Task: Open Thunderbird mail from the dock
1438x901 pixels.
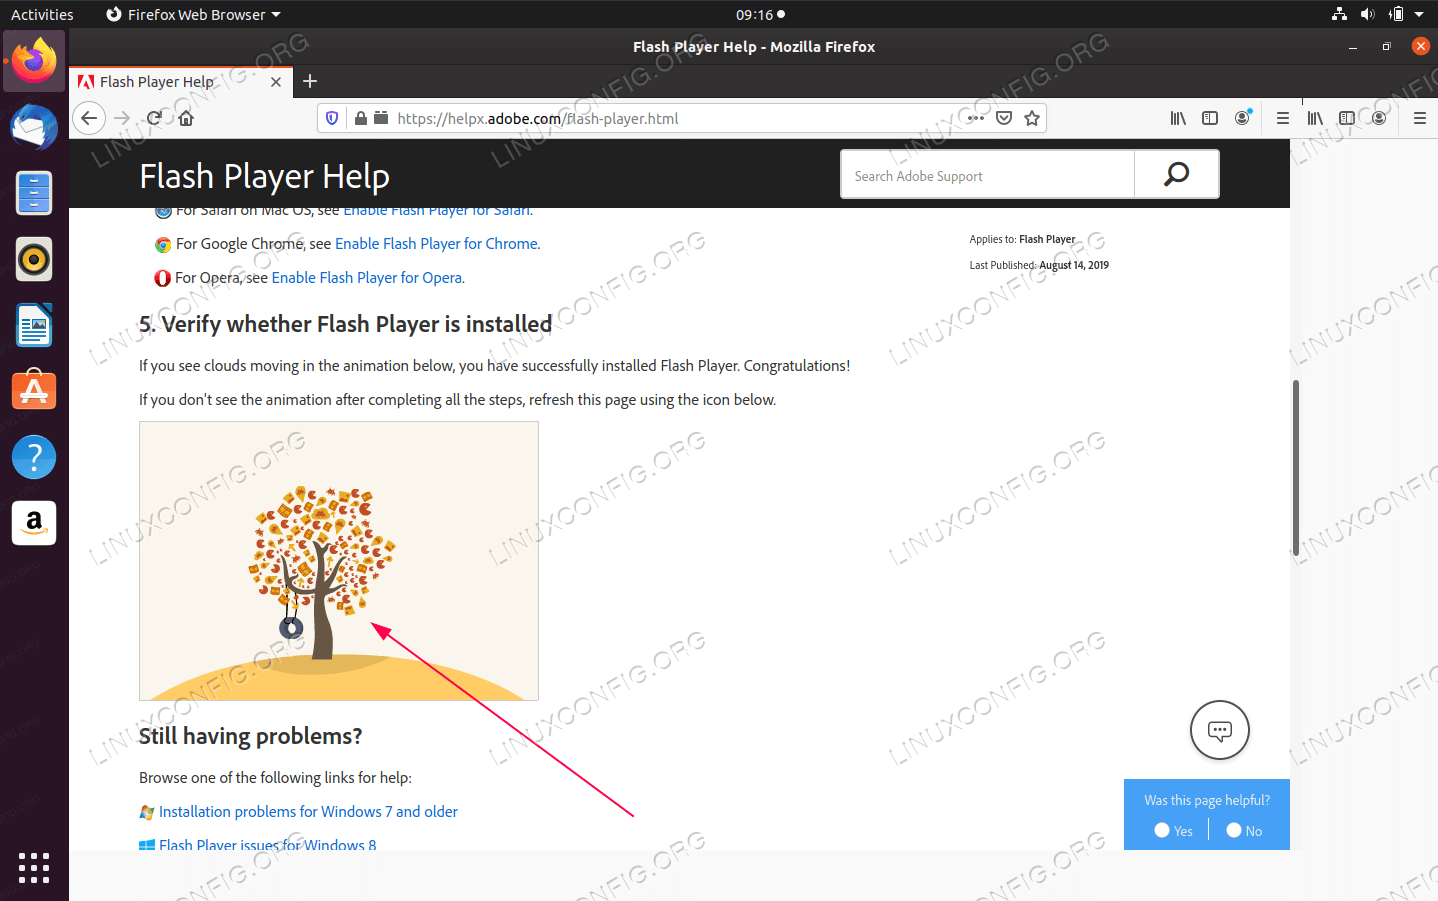Action: pos(34,127)
